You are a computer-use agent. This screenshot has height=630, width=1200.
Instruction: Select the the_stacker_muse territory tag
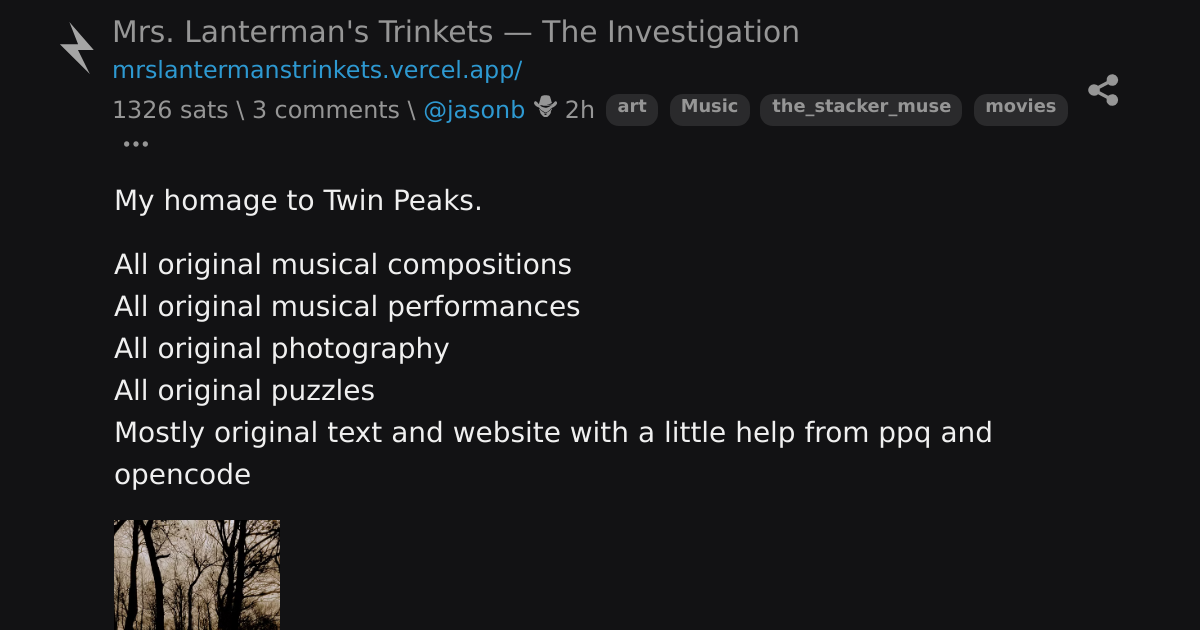coord(861,108)
